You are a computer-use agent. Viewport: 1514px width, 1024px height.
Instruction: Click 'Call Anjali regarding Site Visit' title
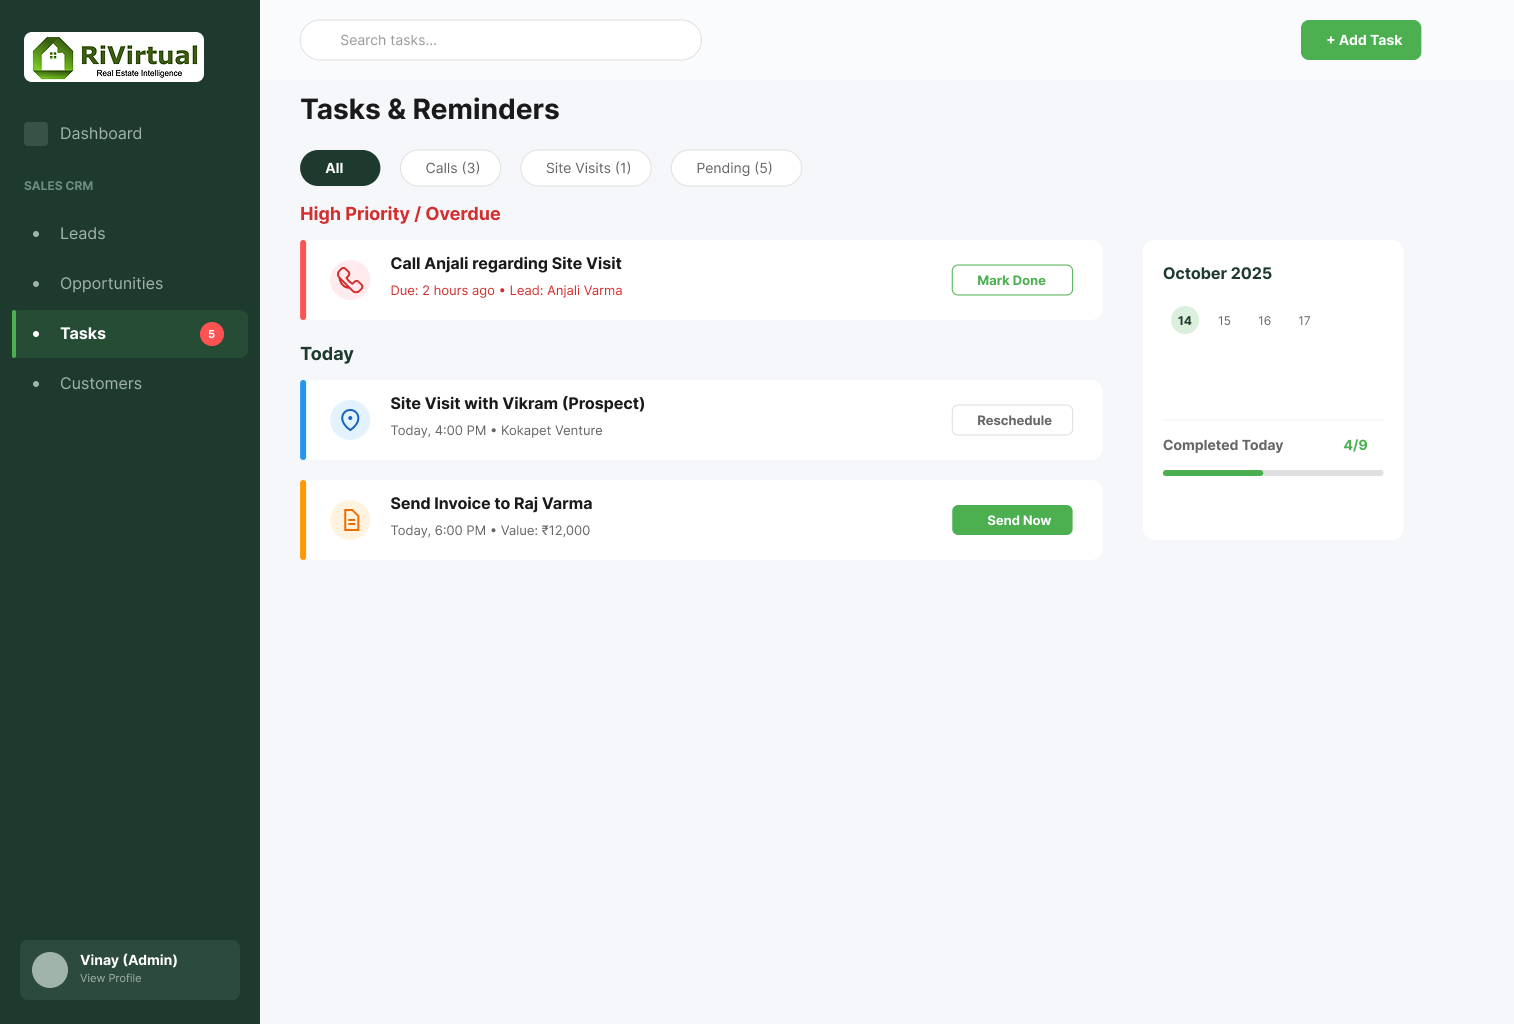(x=506, y=264)
